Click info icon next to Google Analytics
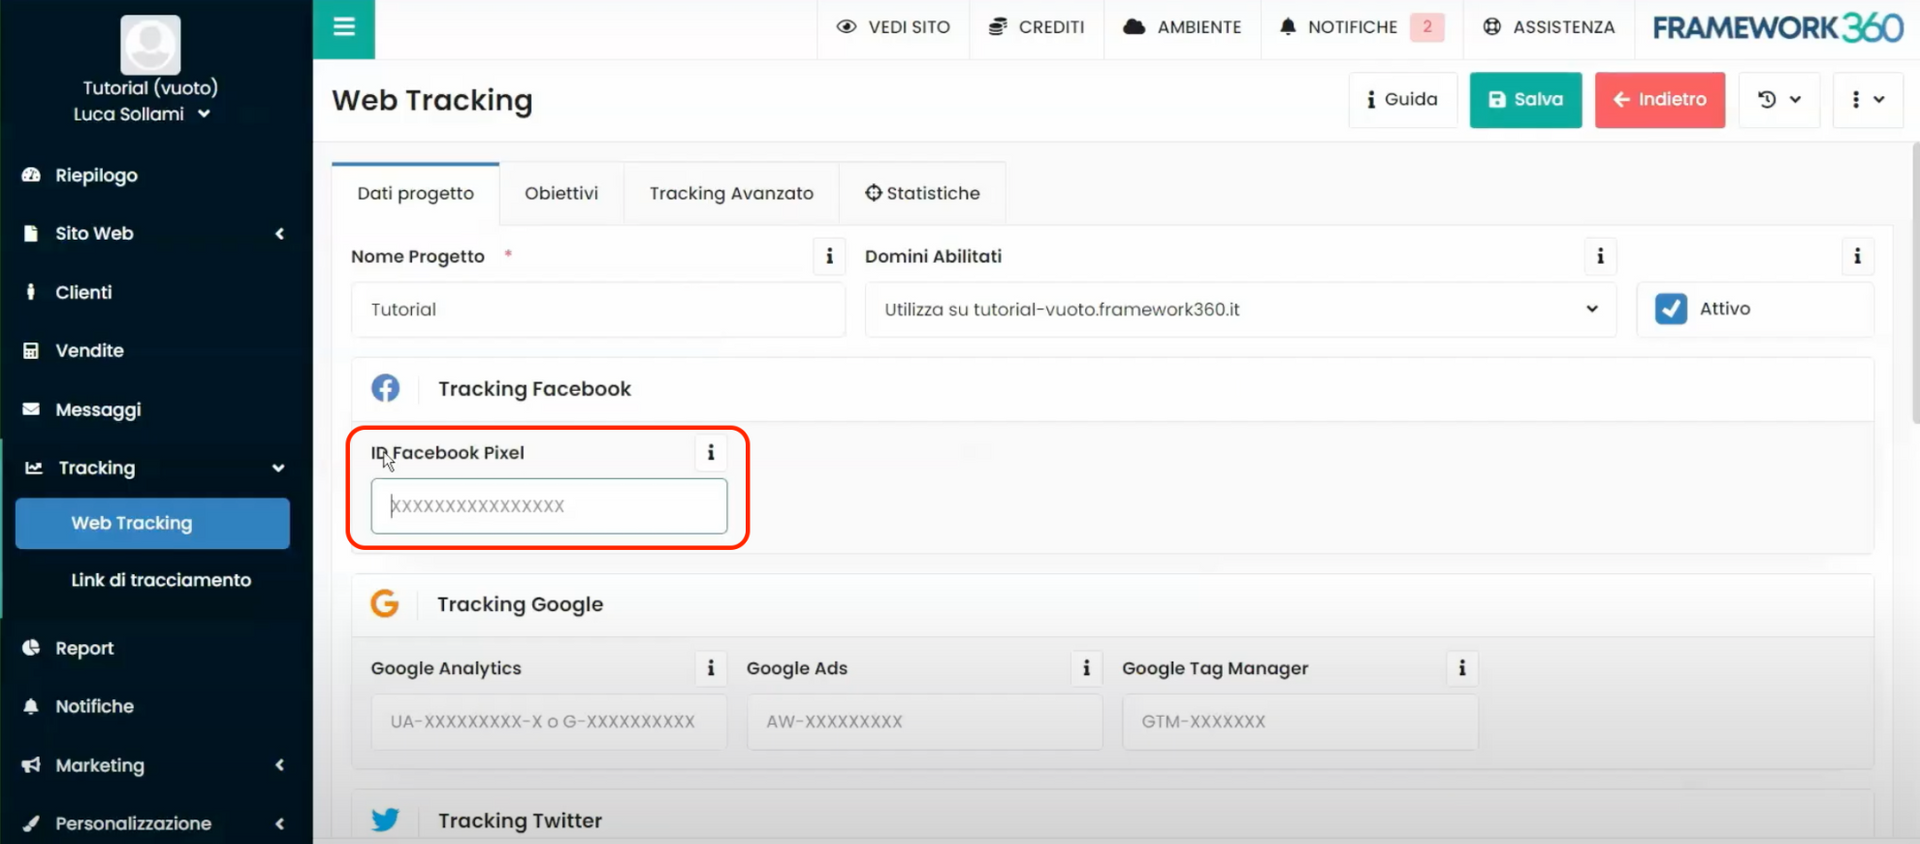This screenshot has height=844, width=1920. point(711,668)
